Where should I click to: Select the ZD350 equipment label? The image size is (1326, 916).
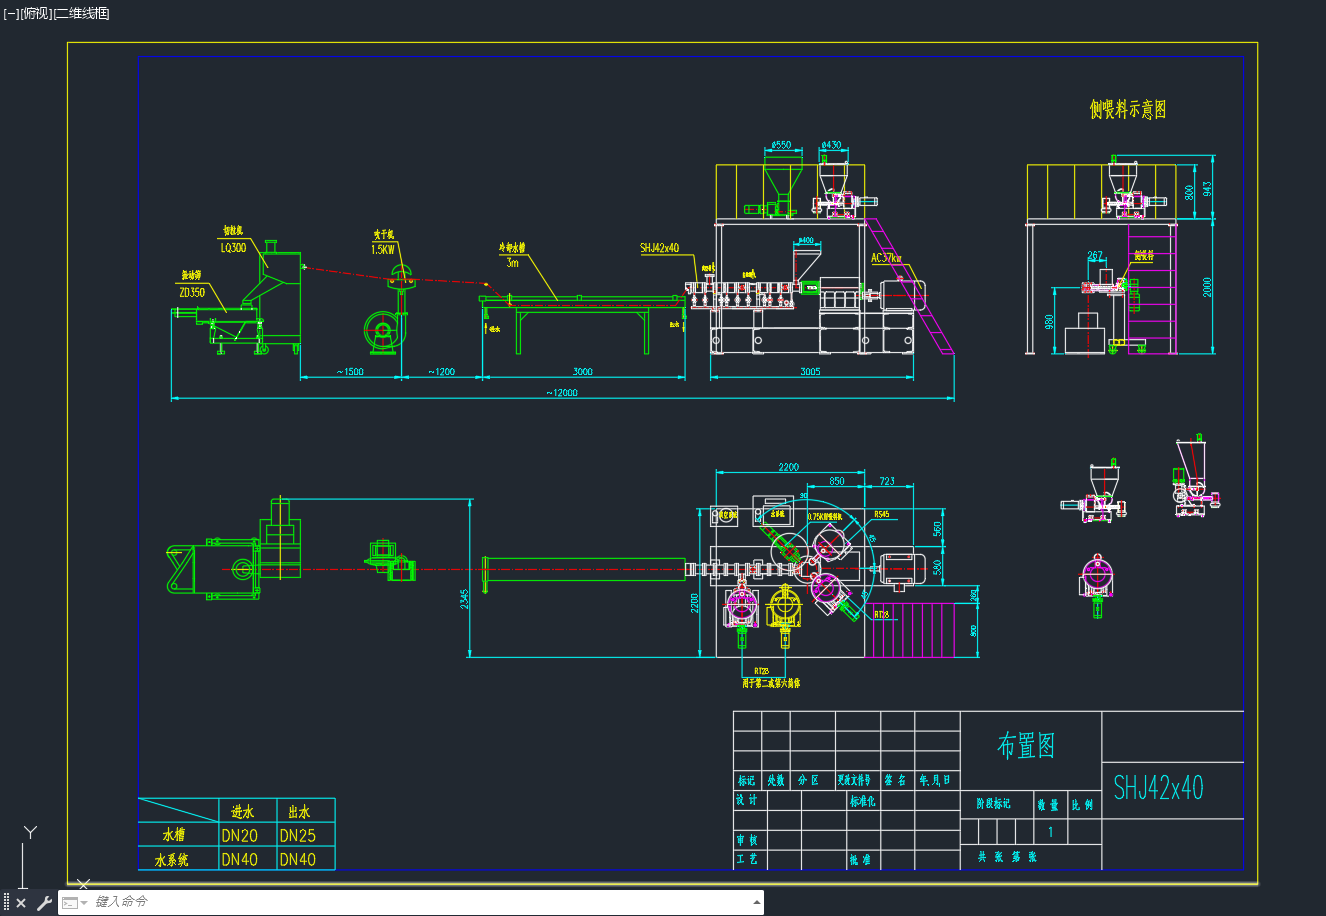192,292
